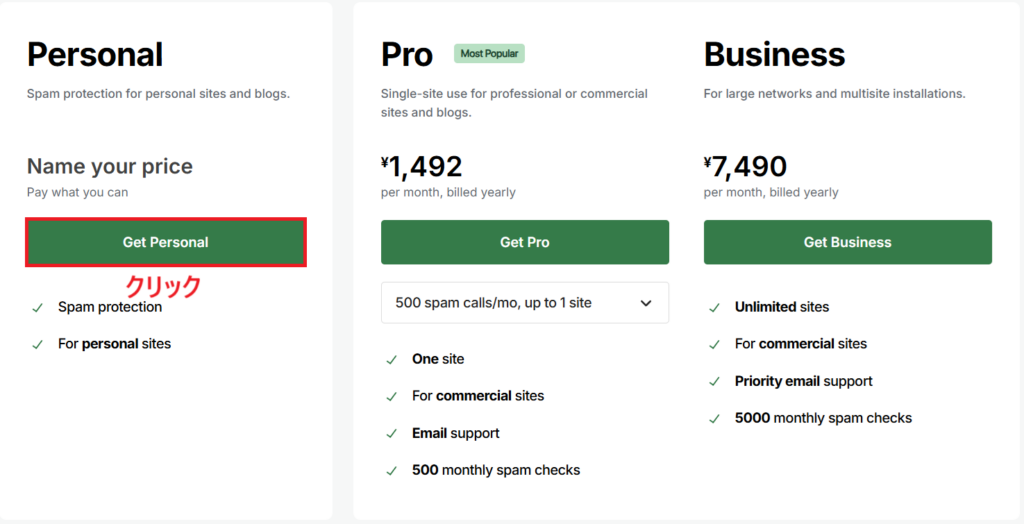Click the Personal plan heading
The image size is (1024, 524).
point(95,54)
